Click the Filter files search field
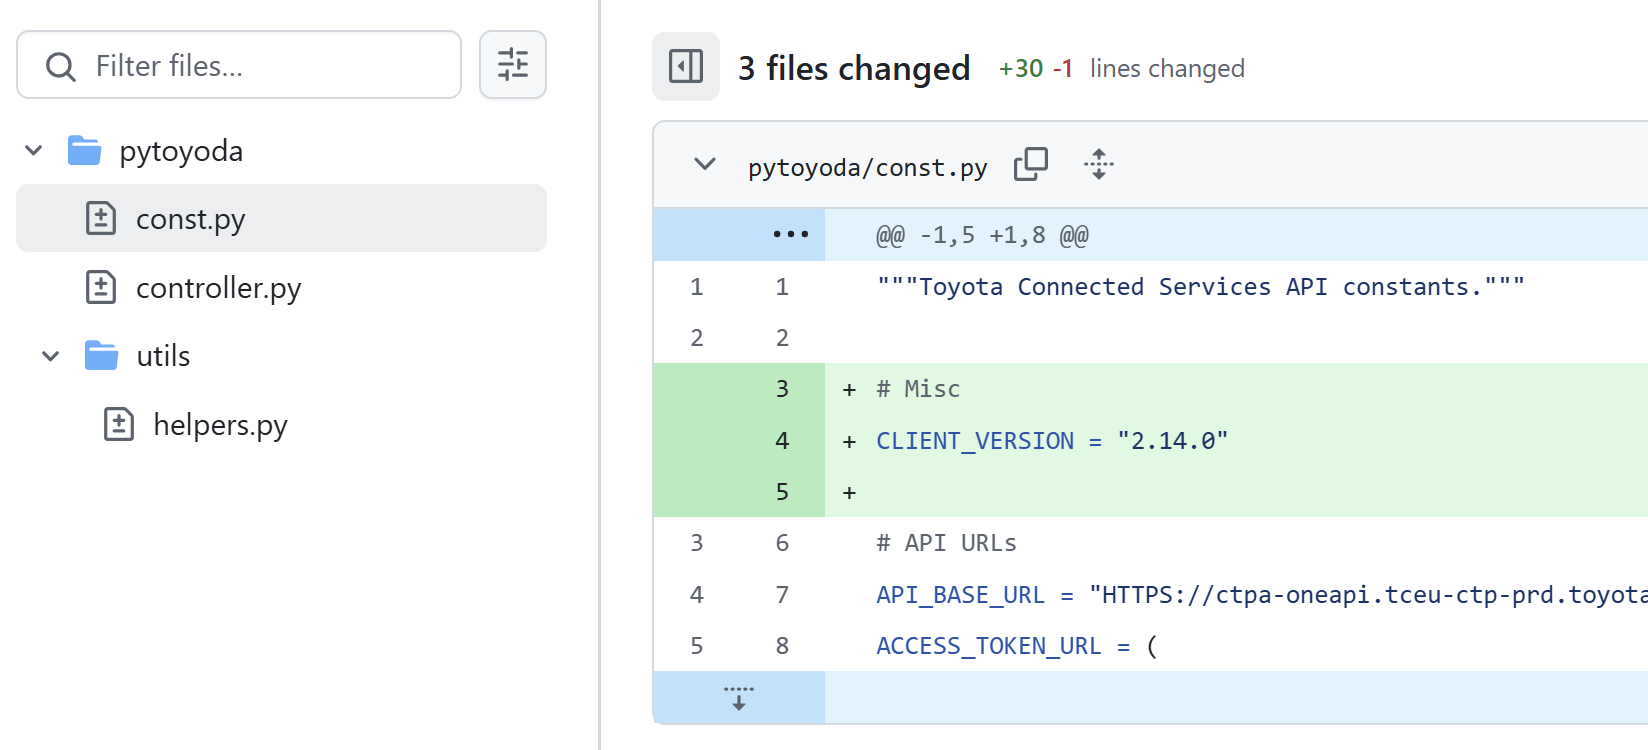 (x=270, y=66)
